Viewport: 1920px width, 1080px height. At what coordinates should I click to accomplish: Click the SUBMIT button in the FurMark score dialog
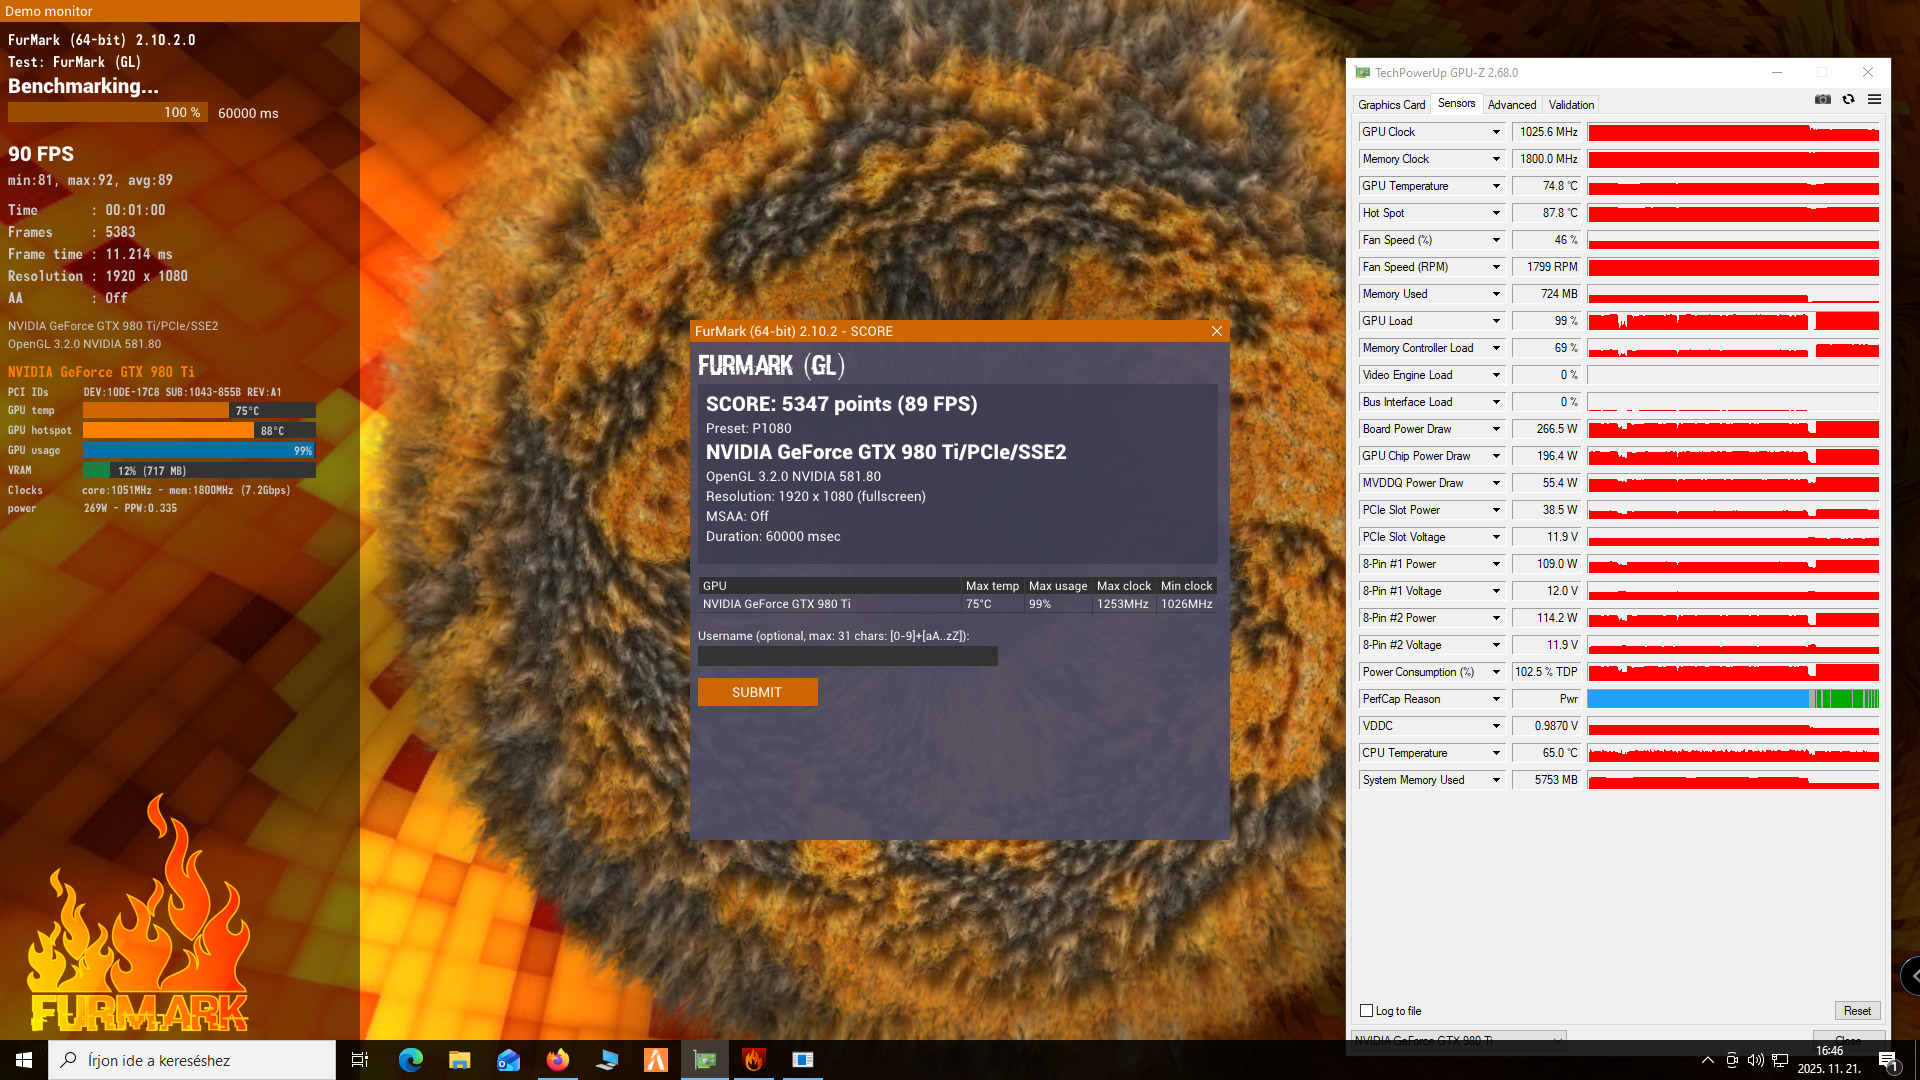(757, 692)
